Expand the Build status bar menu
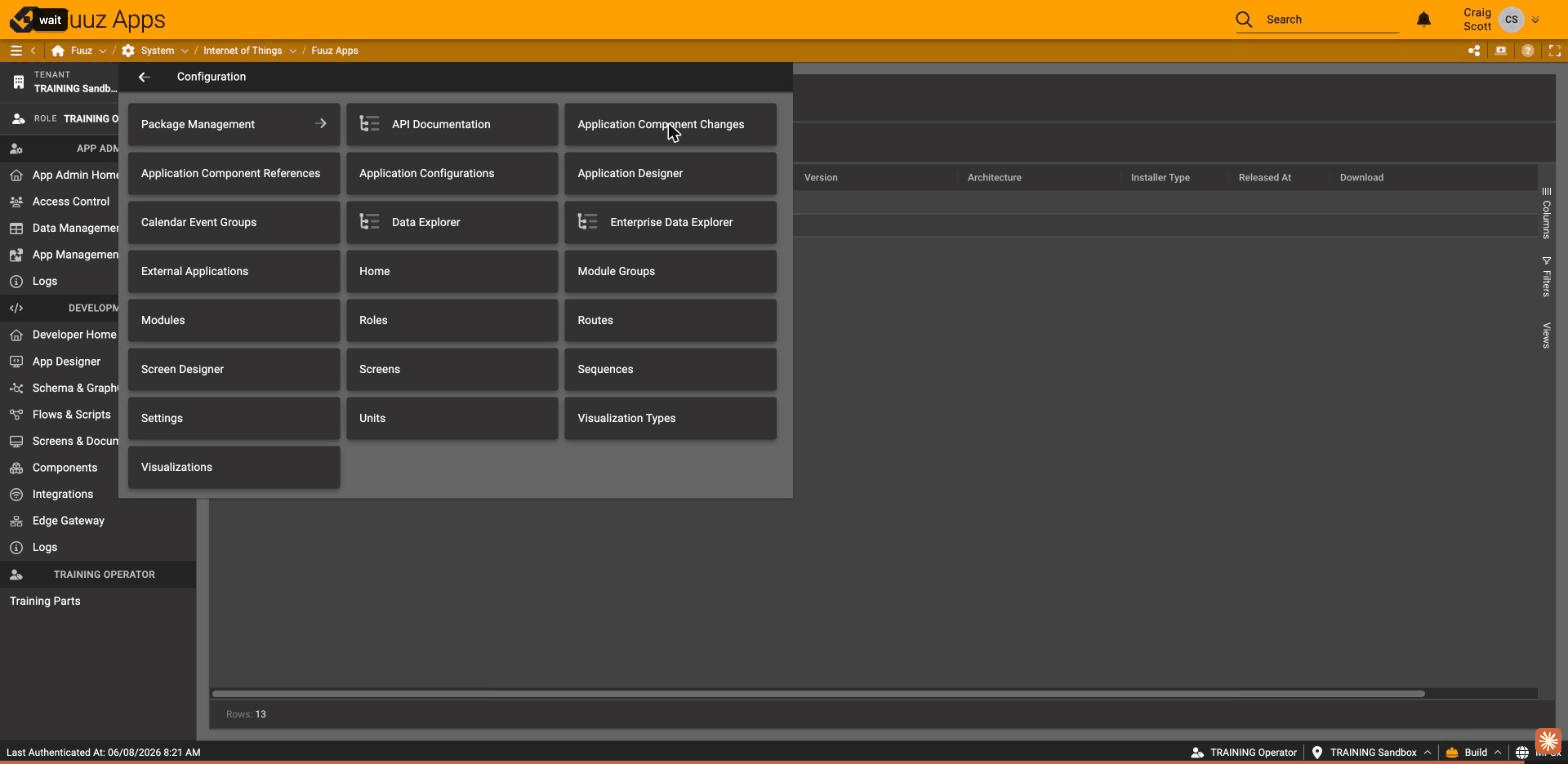Image resolution: width=1568 pixels, height=764 pixels. pyautogui.click(x=1497, y=752)
